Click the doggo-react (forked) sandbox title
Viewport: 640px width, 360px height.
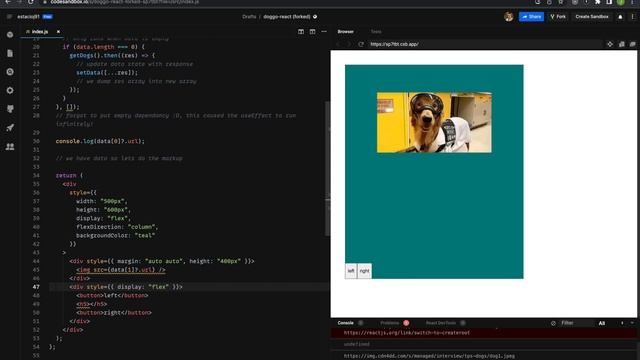tap(287, 17)
